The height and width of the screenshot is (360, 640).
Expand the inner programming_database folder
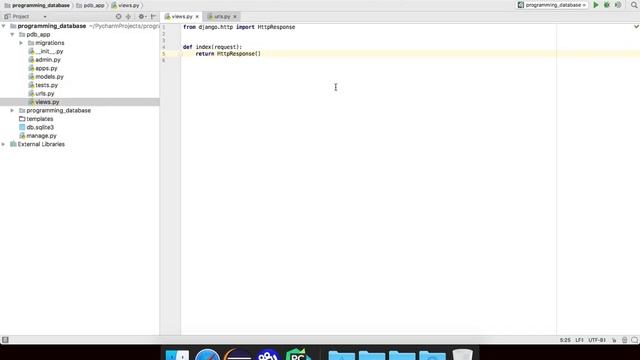coord(12,111)
